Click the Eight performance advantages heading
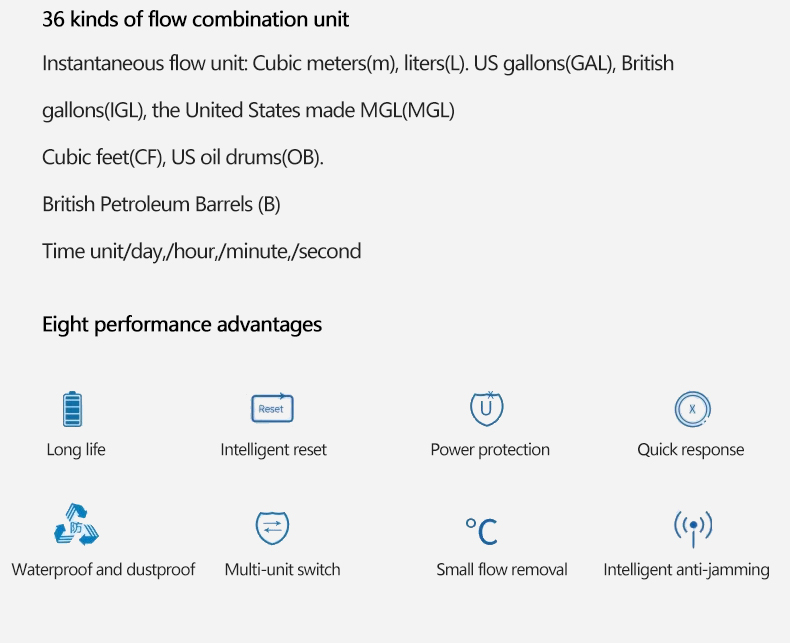 tap(182, 325)
